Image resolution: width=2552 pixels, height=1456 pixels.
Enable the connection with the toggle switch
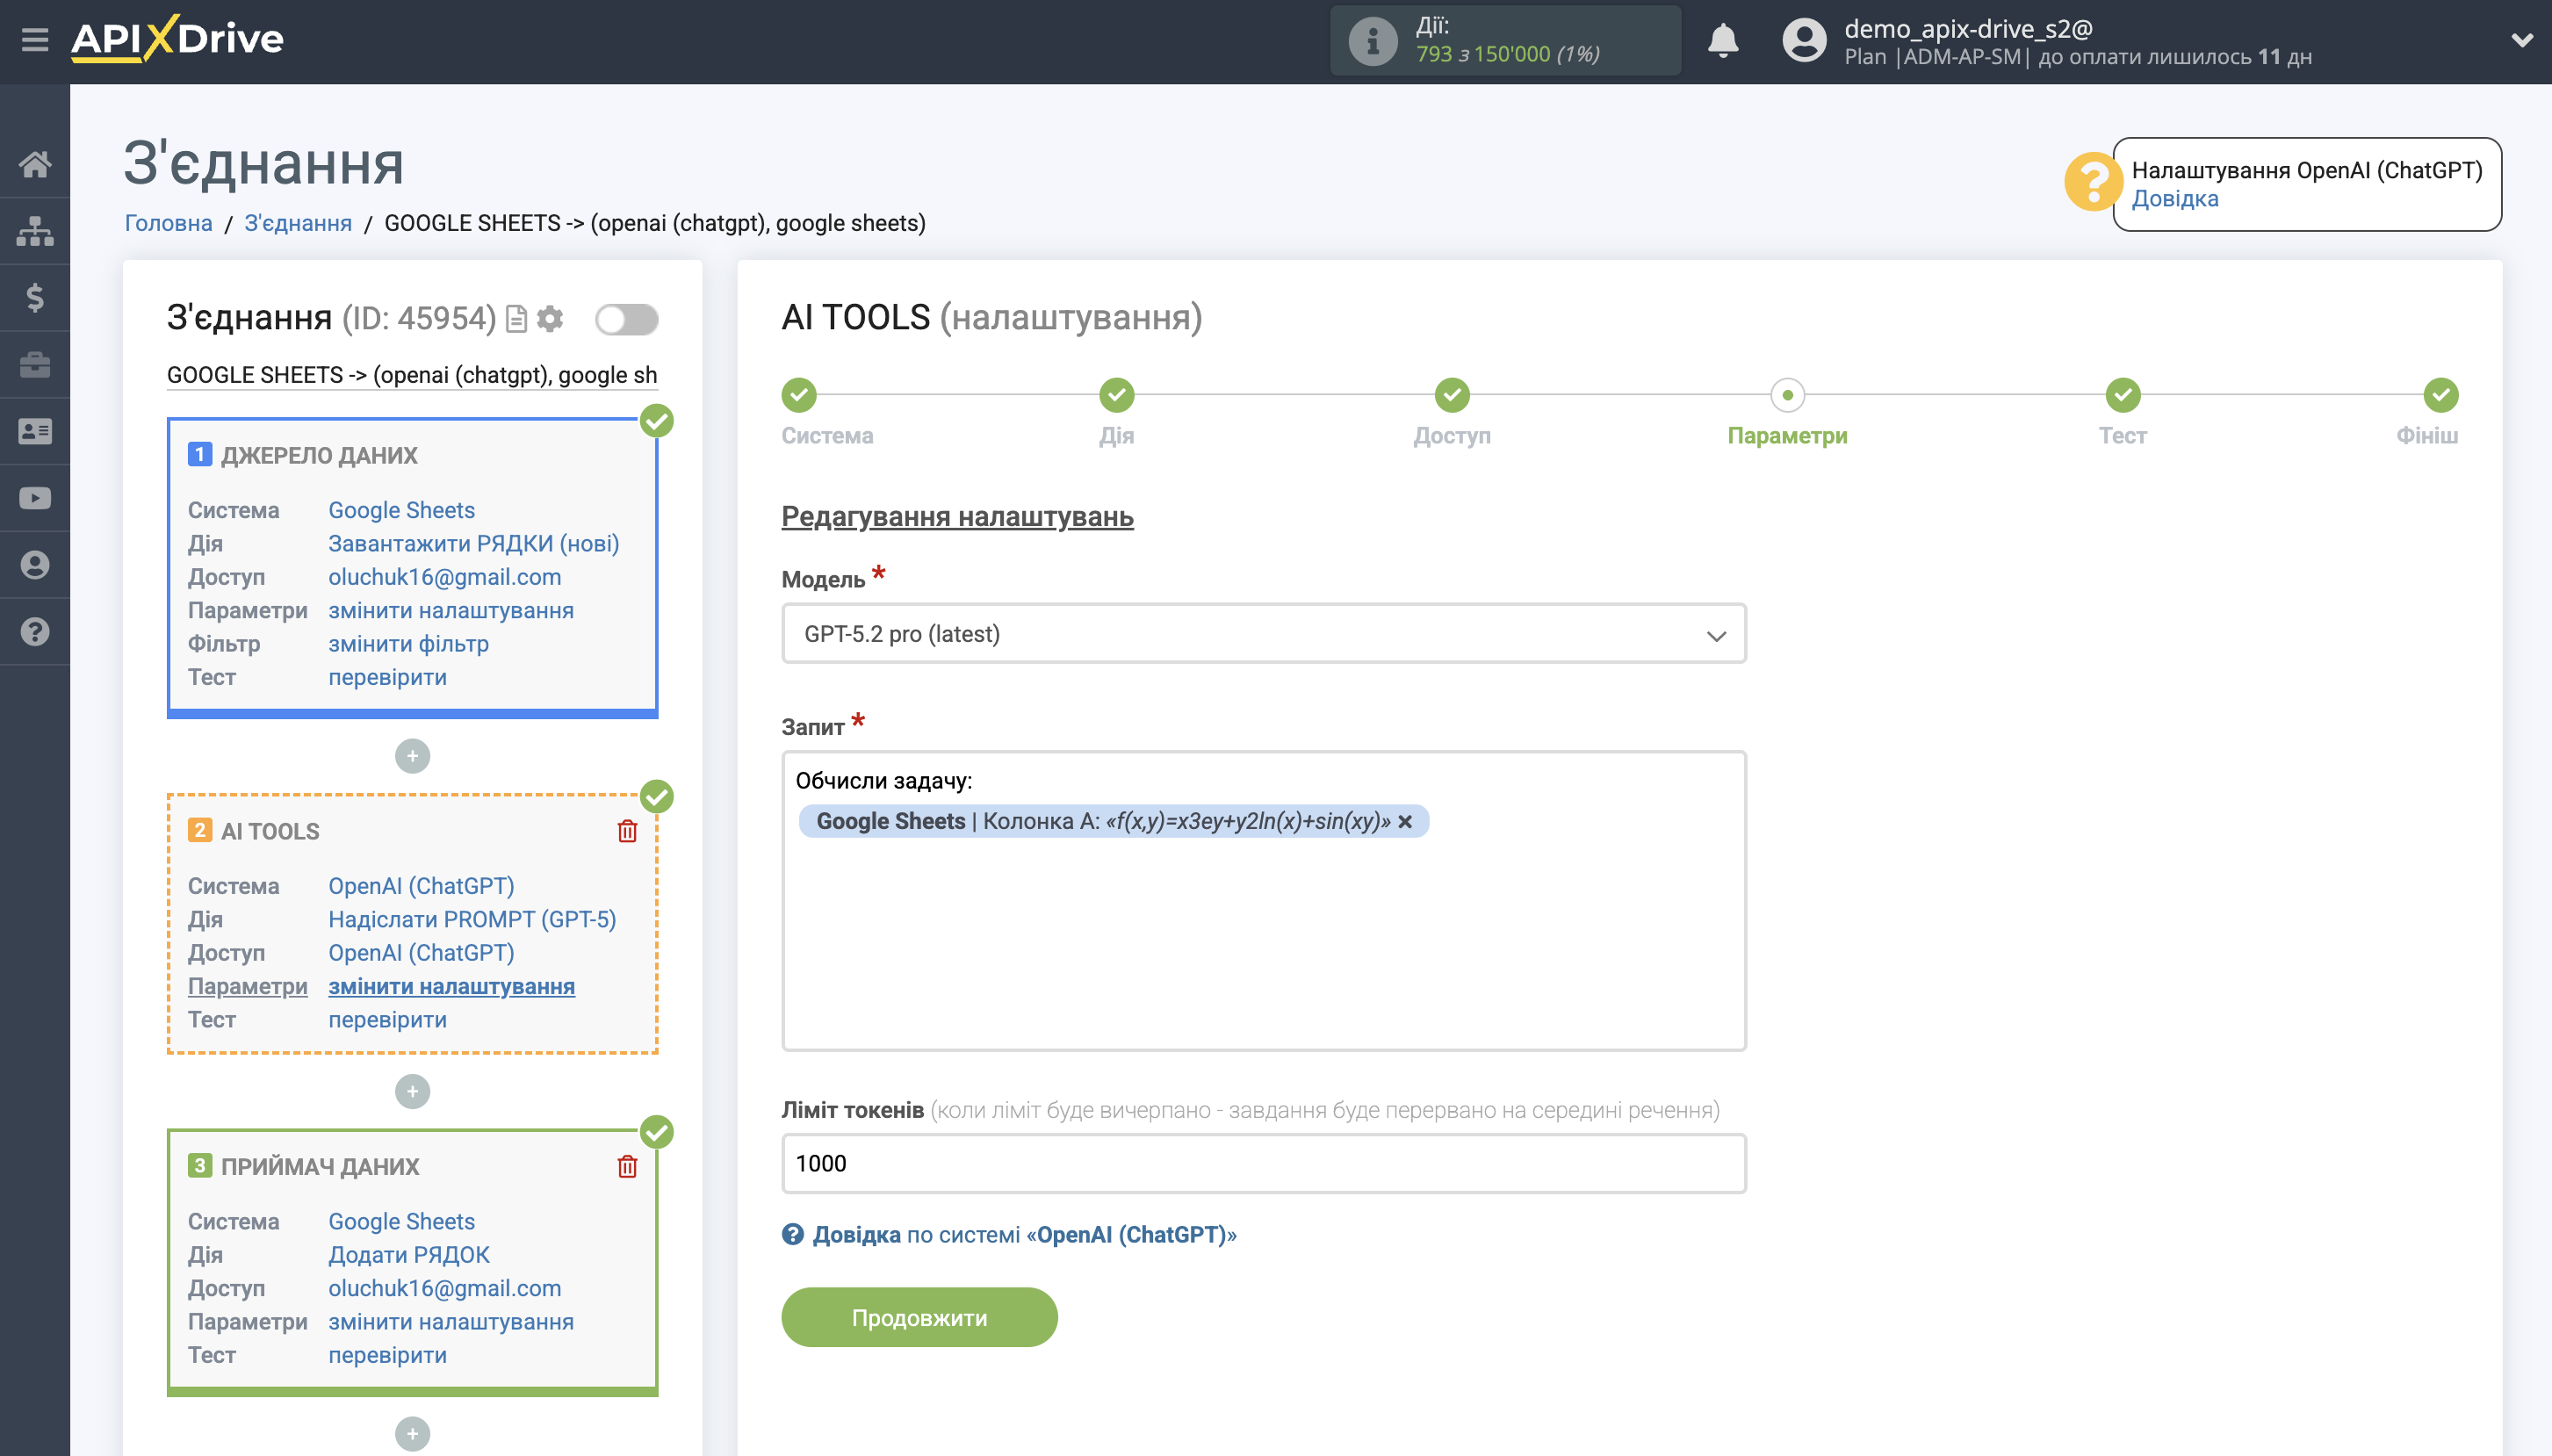[x=626, y=318]
